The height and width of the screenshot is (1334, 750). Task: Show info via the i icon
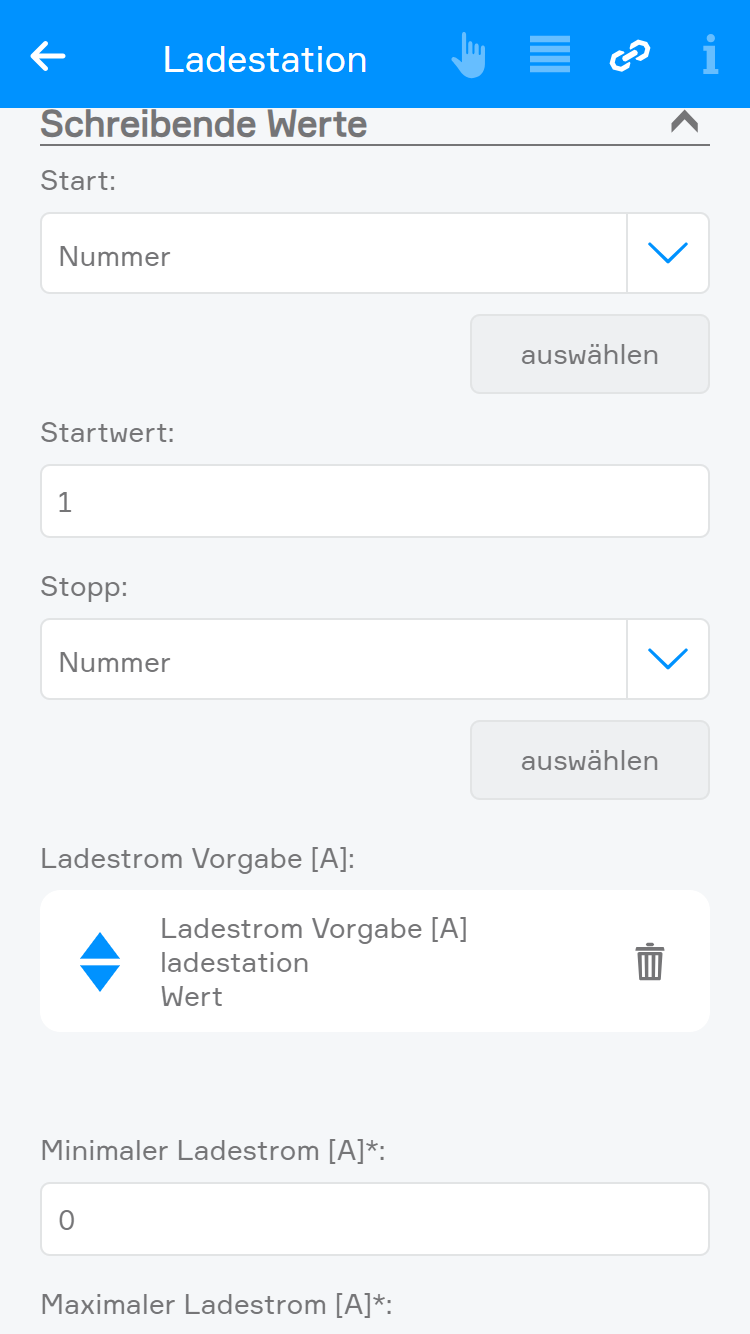point(710,56)
